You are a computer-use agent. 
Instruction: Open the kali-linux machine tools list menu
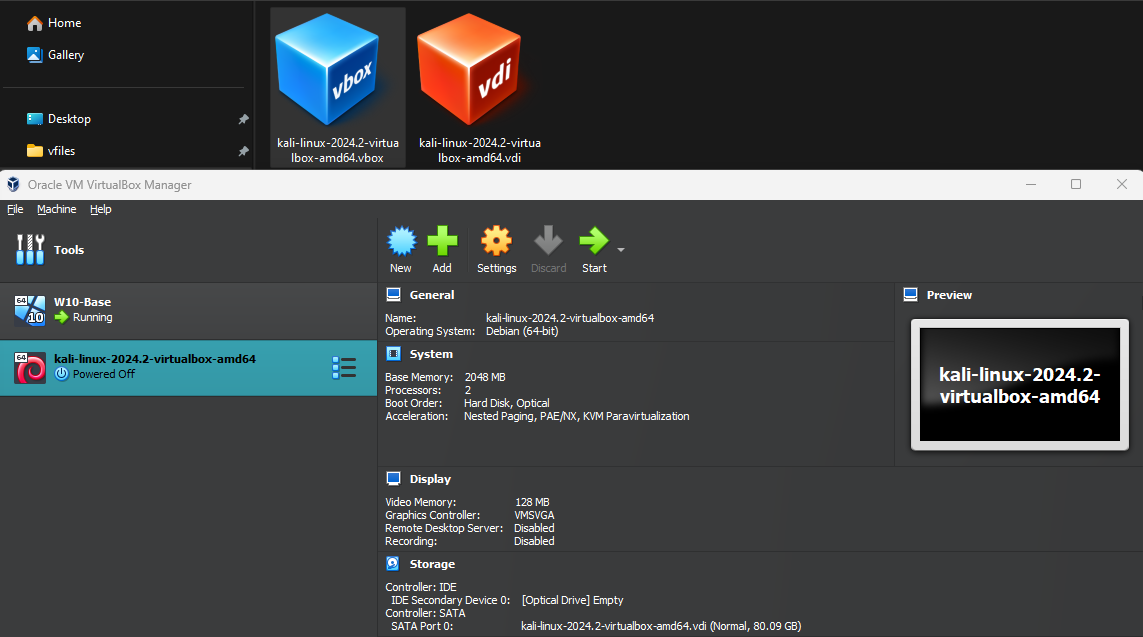pyautogui.click(x=344, y=368)
